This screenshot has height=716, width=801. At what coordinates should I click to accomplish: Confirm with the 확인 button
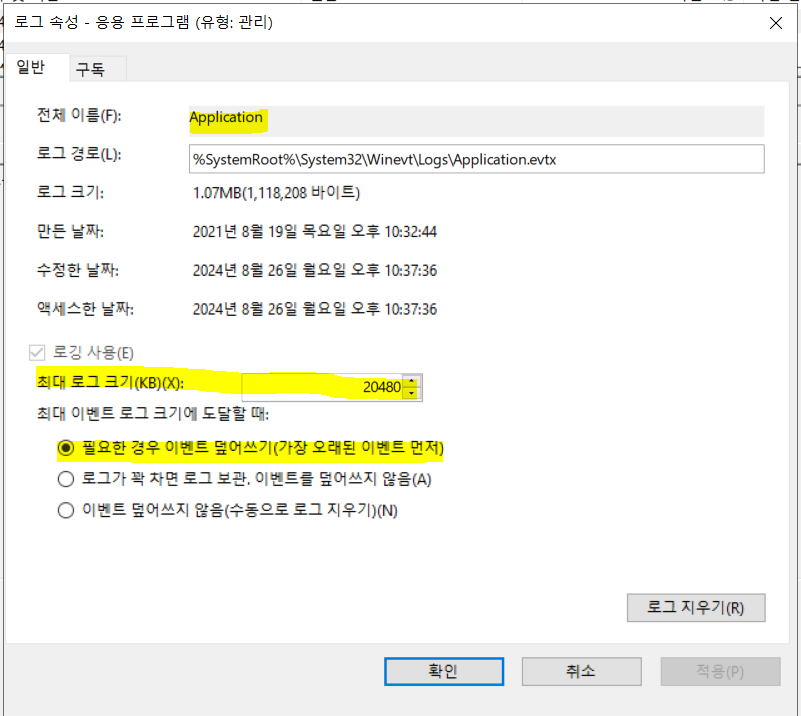(x=443, y=671)
